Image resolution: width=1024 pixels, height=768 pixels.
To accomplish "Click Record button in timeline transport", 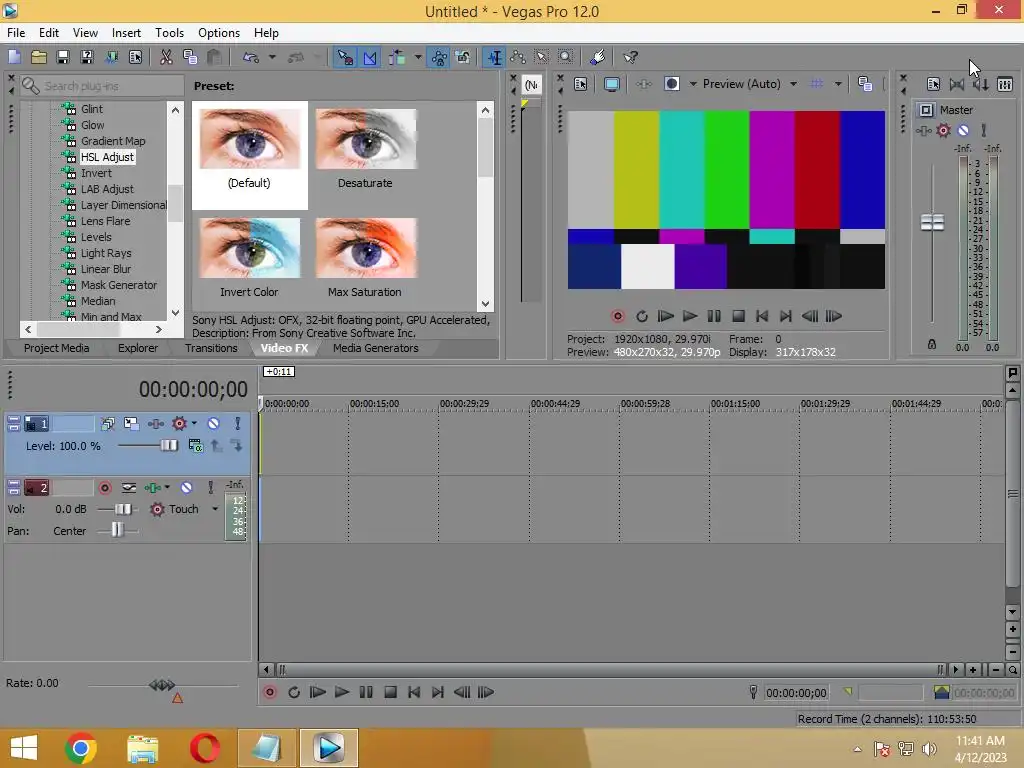I will [270, 692].
